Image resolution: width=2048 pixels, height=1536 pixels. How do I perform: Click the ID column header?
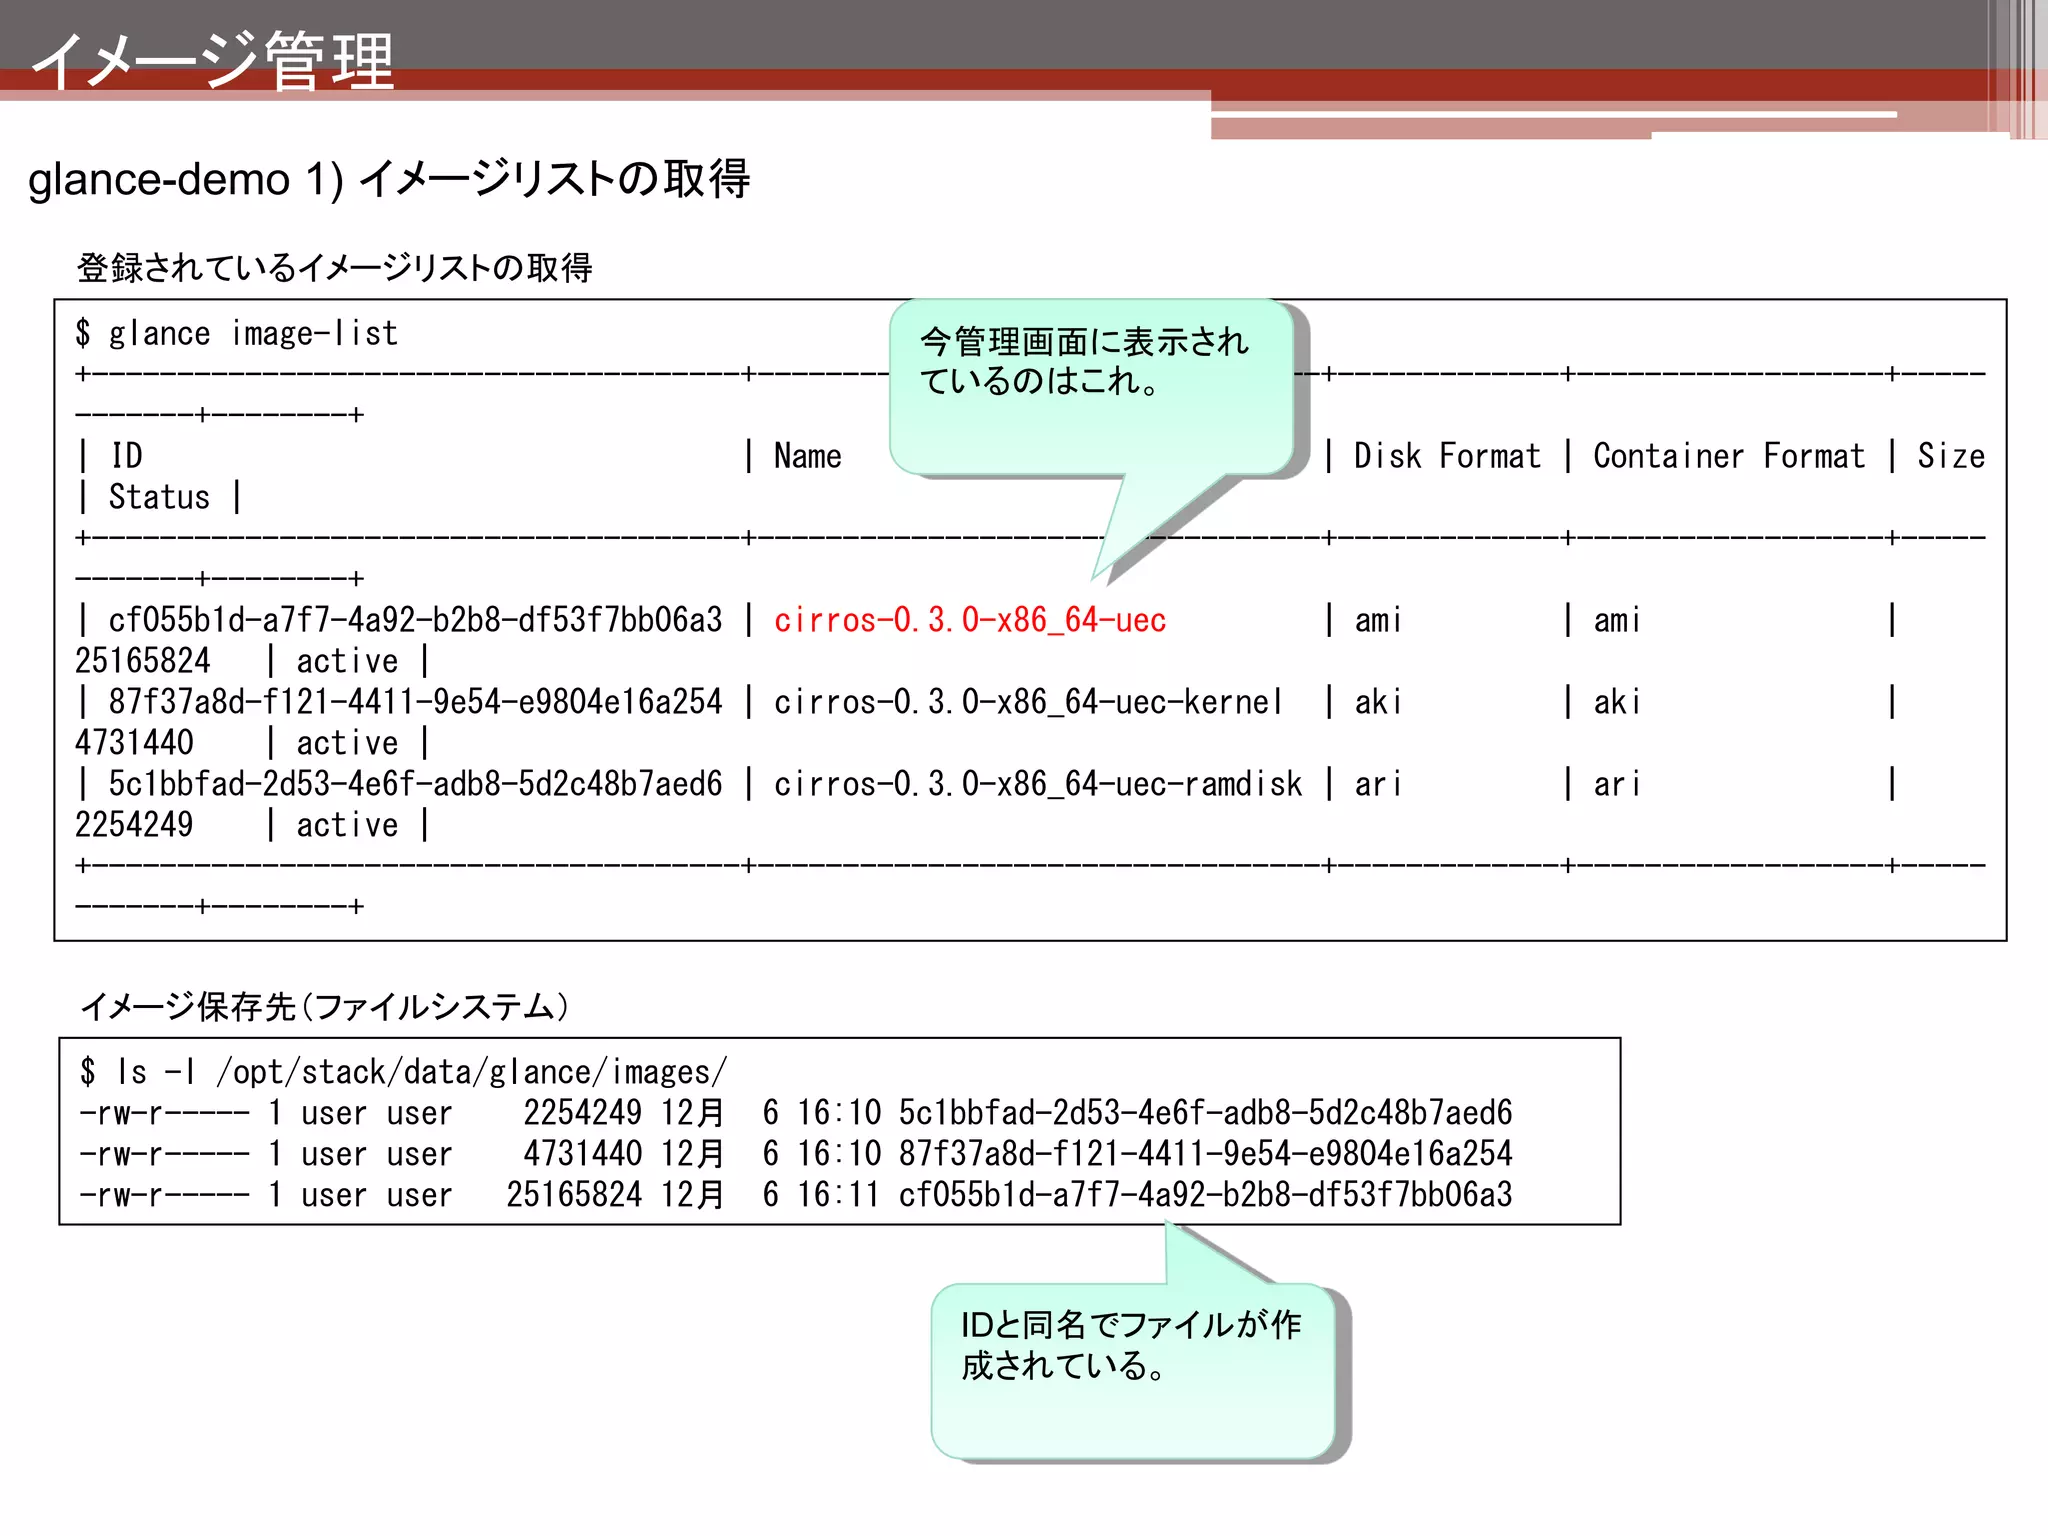pyautogui.click(x=126, y=456)
